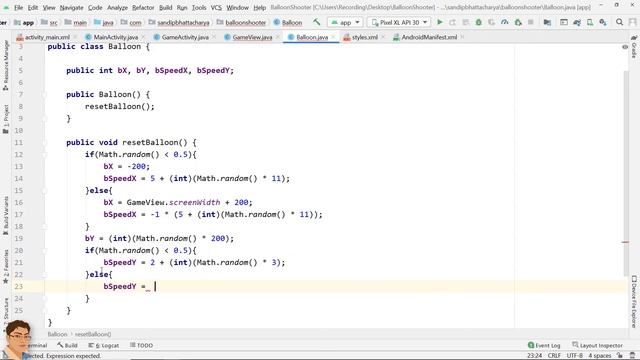The width and height of the screenshot is (640, 360).
Task: Open the Project Structure folder icon
Action: click(x=547, y=22)
